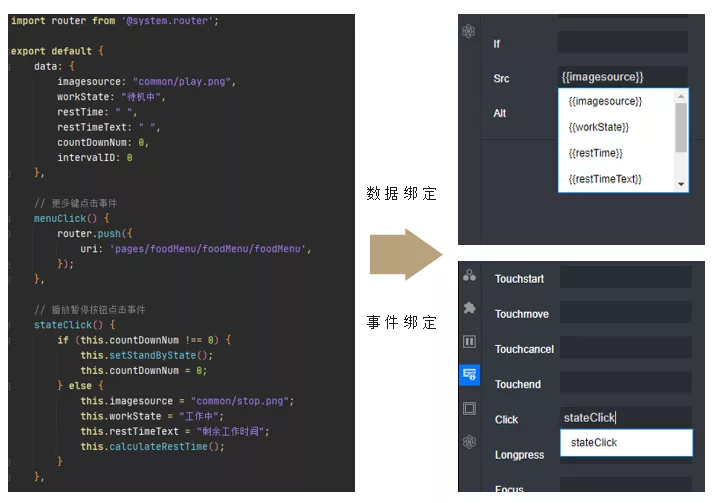Click the 'Longpress' event label

(x=519, y=455)
